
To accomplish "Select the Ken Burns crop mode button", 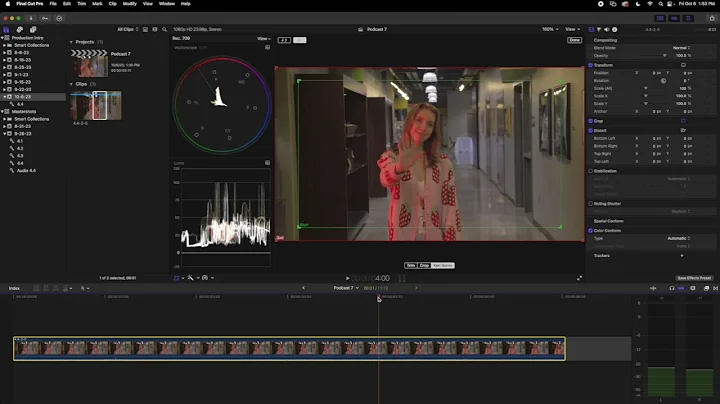I will [x=443, y=265].
